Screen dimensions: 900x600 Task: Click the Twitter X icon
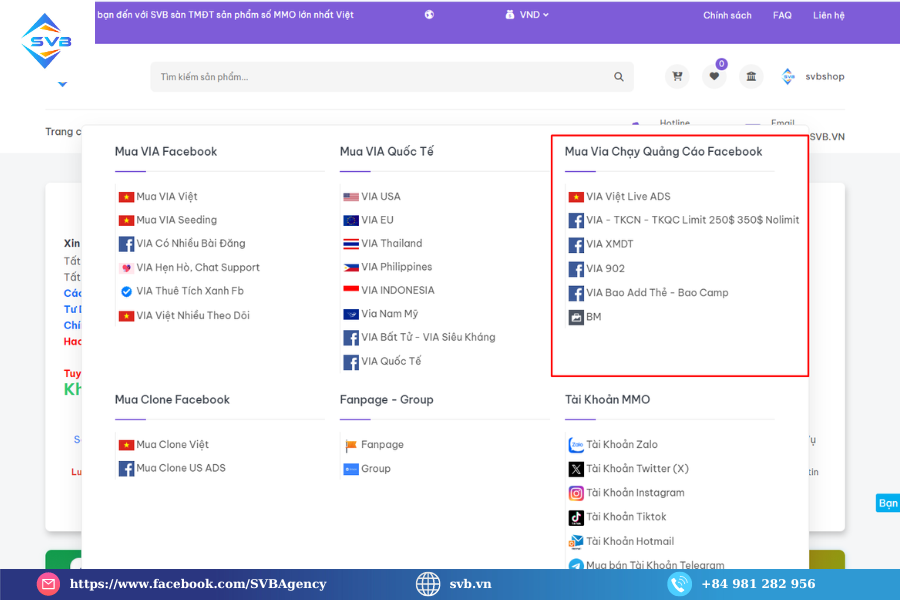tap(576, 469)
